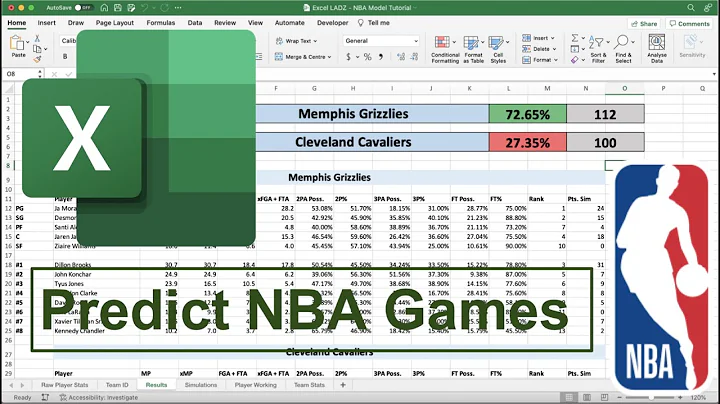The image size is (720, 404).
Task: Switch to the Insert ribbon tab
Action: point(46,22)
